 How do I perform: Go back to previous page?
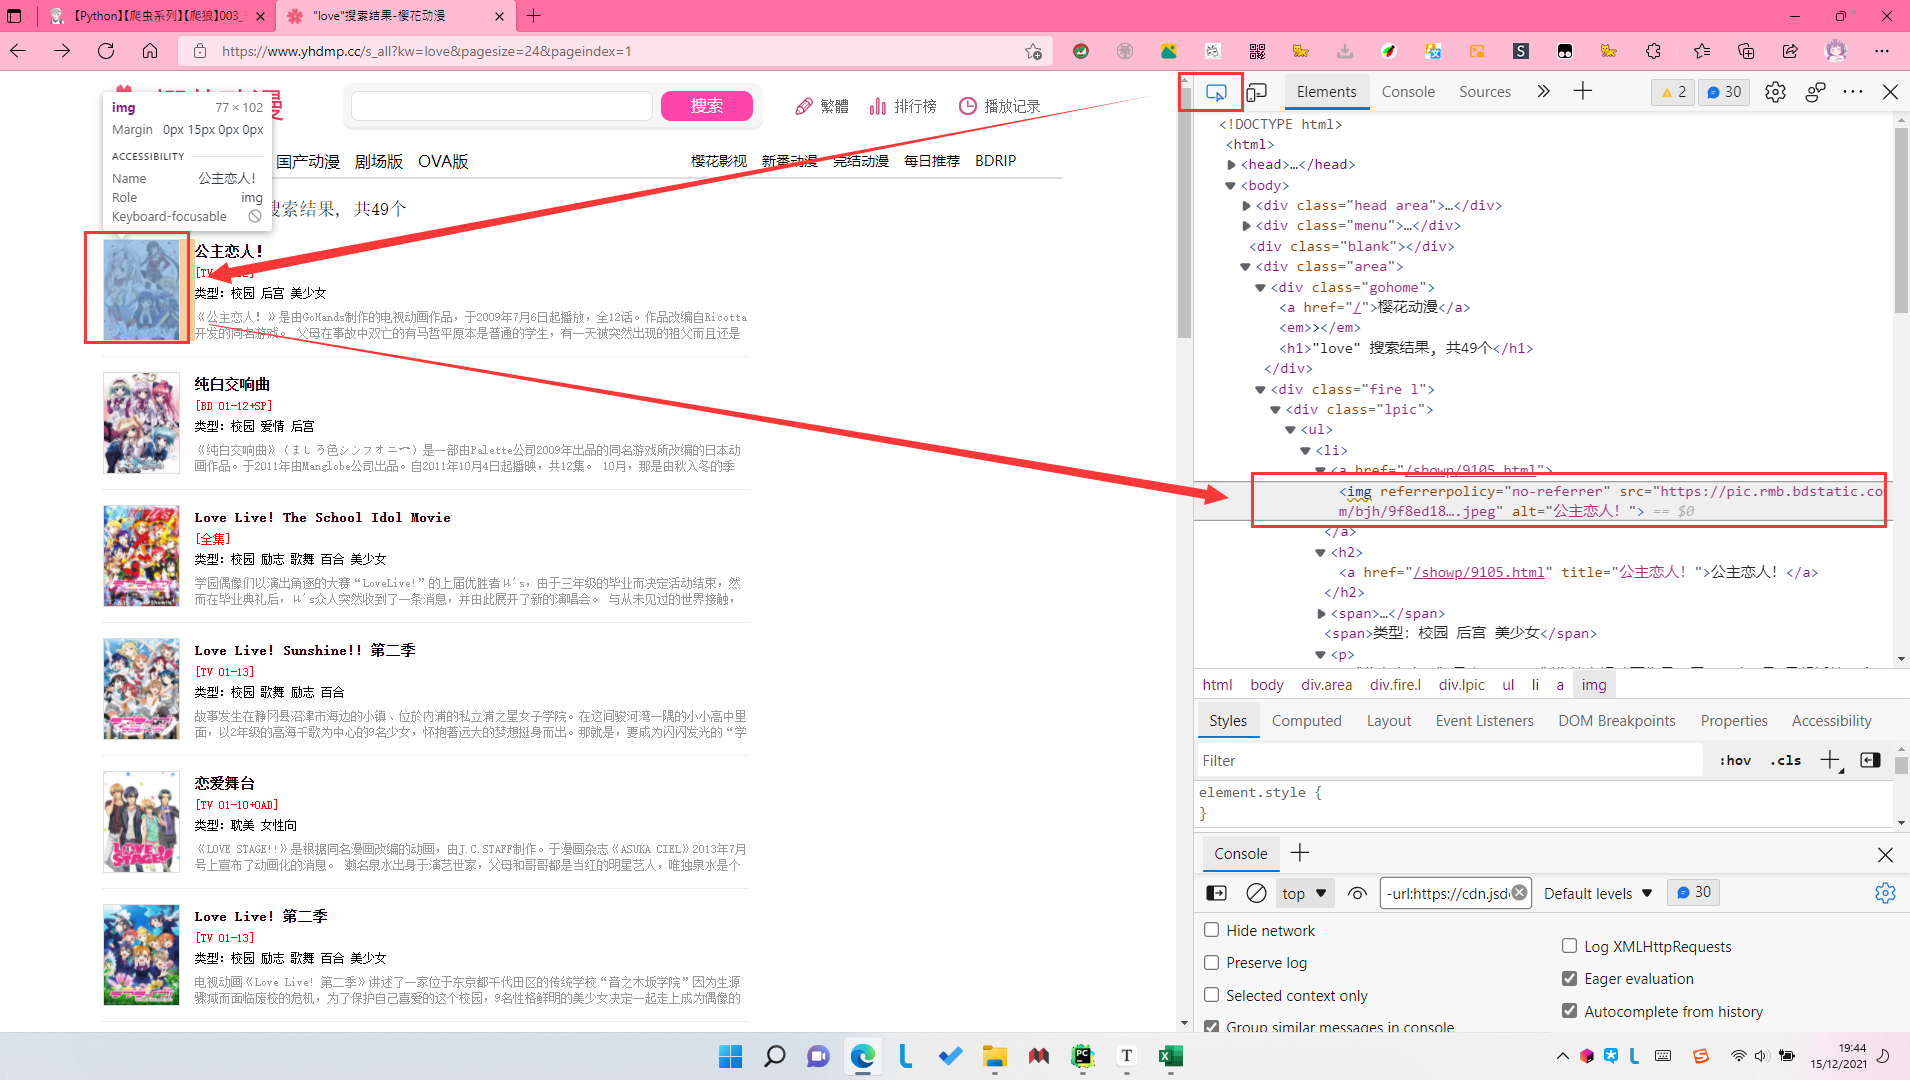point(18,51)
